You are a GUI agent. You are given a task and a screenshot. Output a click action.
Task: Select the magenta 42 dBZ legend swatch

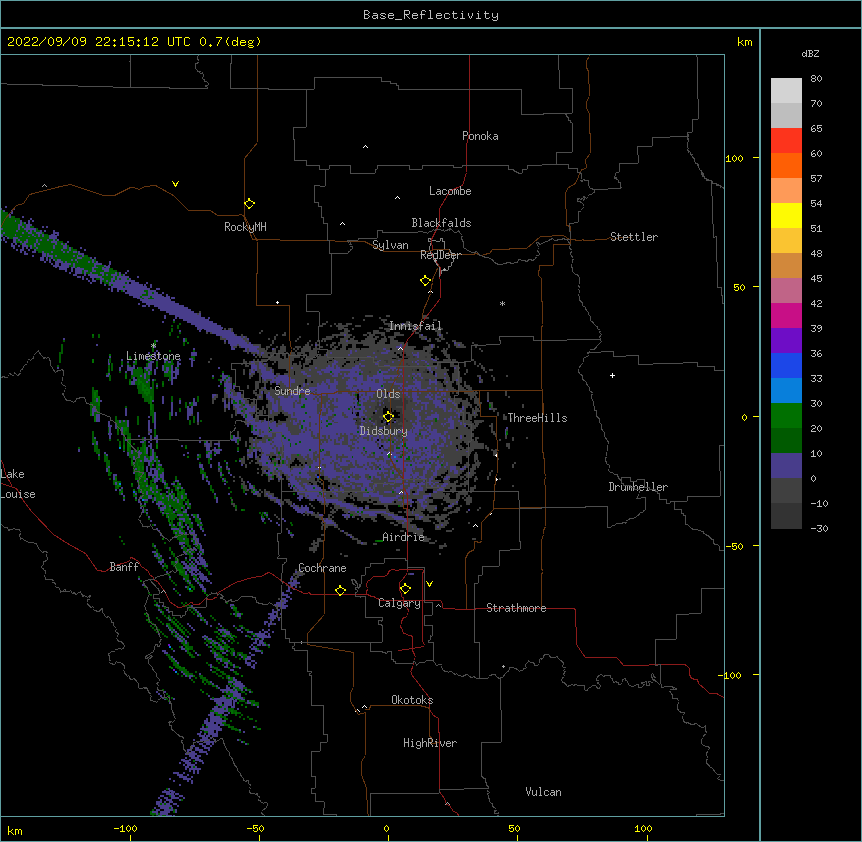pyautogui.click(x=786, y=315)
